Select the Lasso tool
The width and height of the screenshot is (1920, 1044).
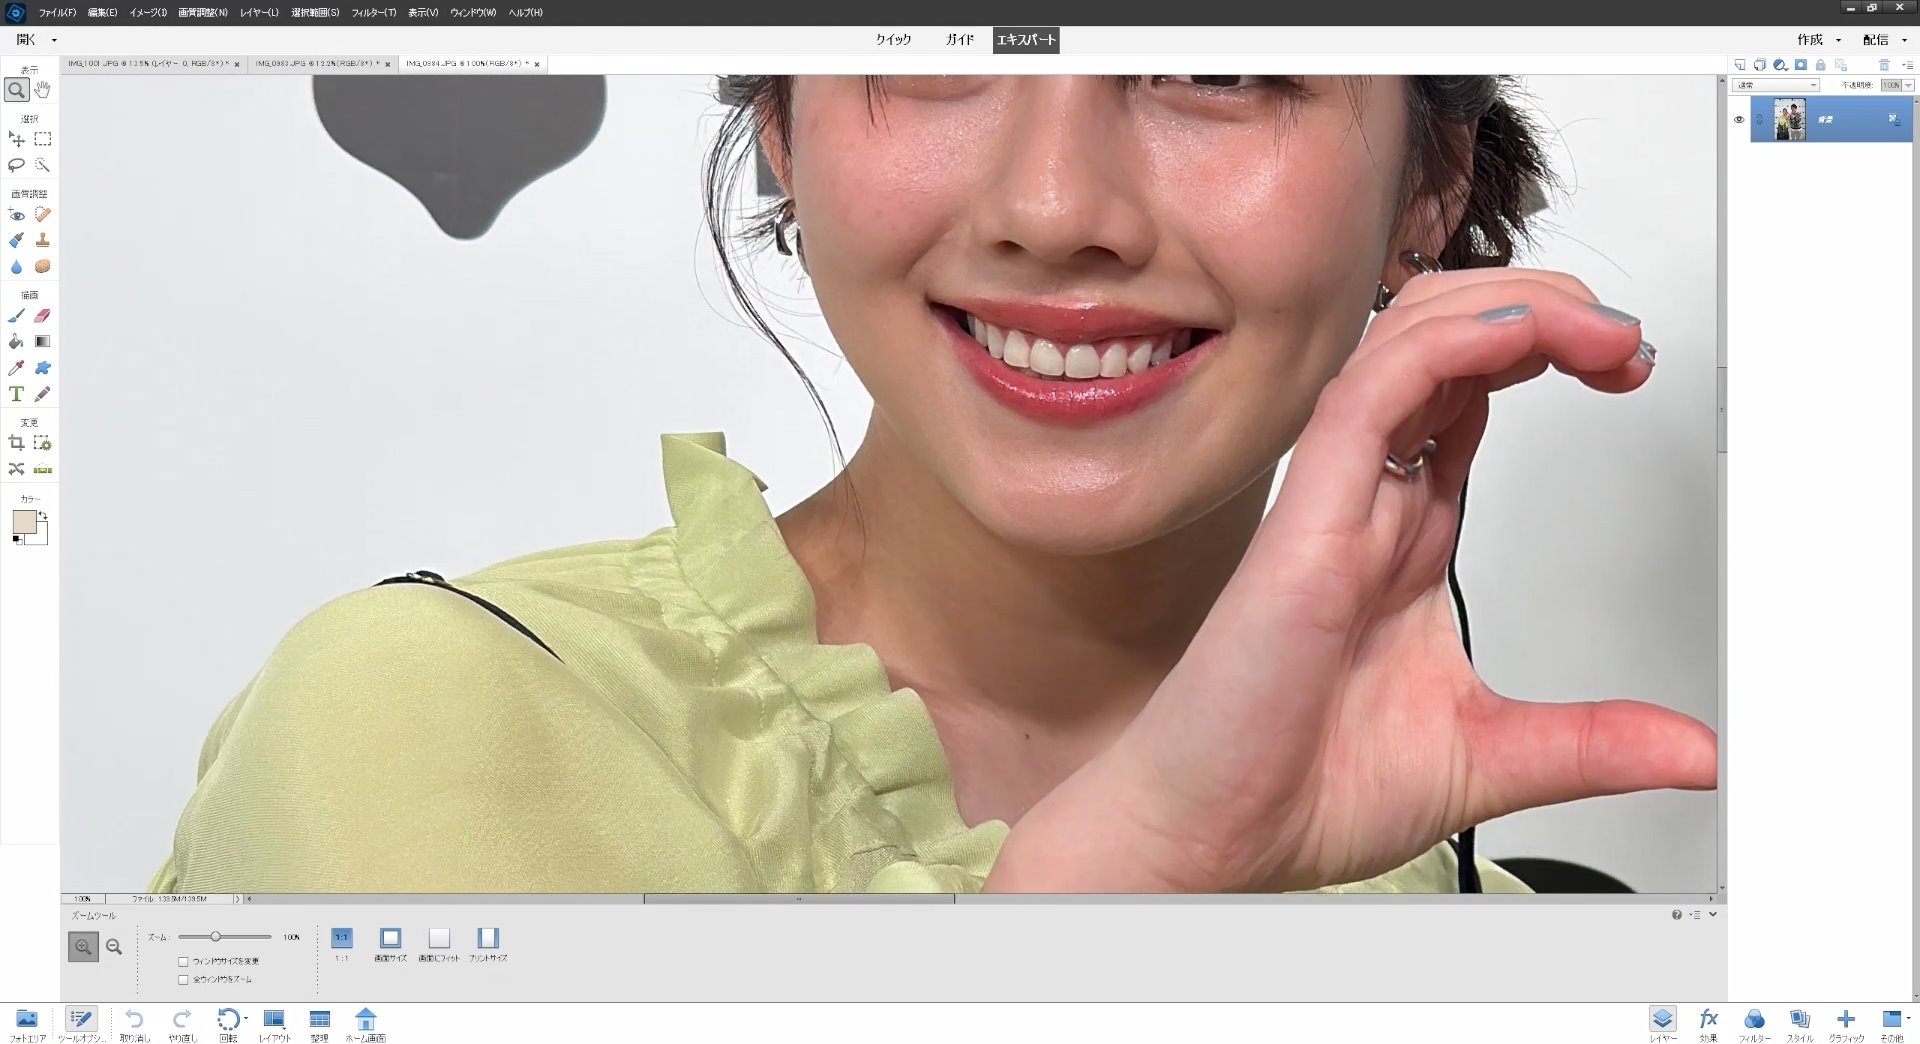click(x=16, y=165)
